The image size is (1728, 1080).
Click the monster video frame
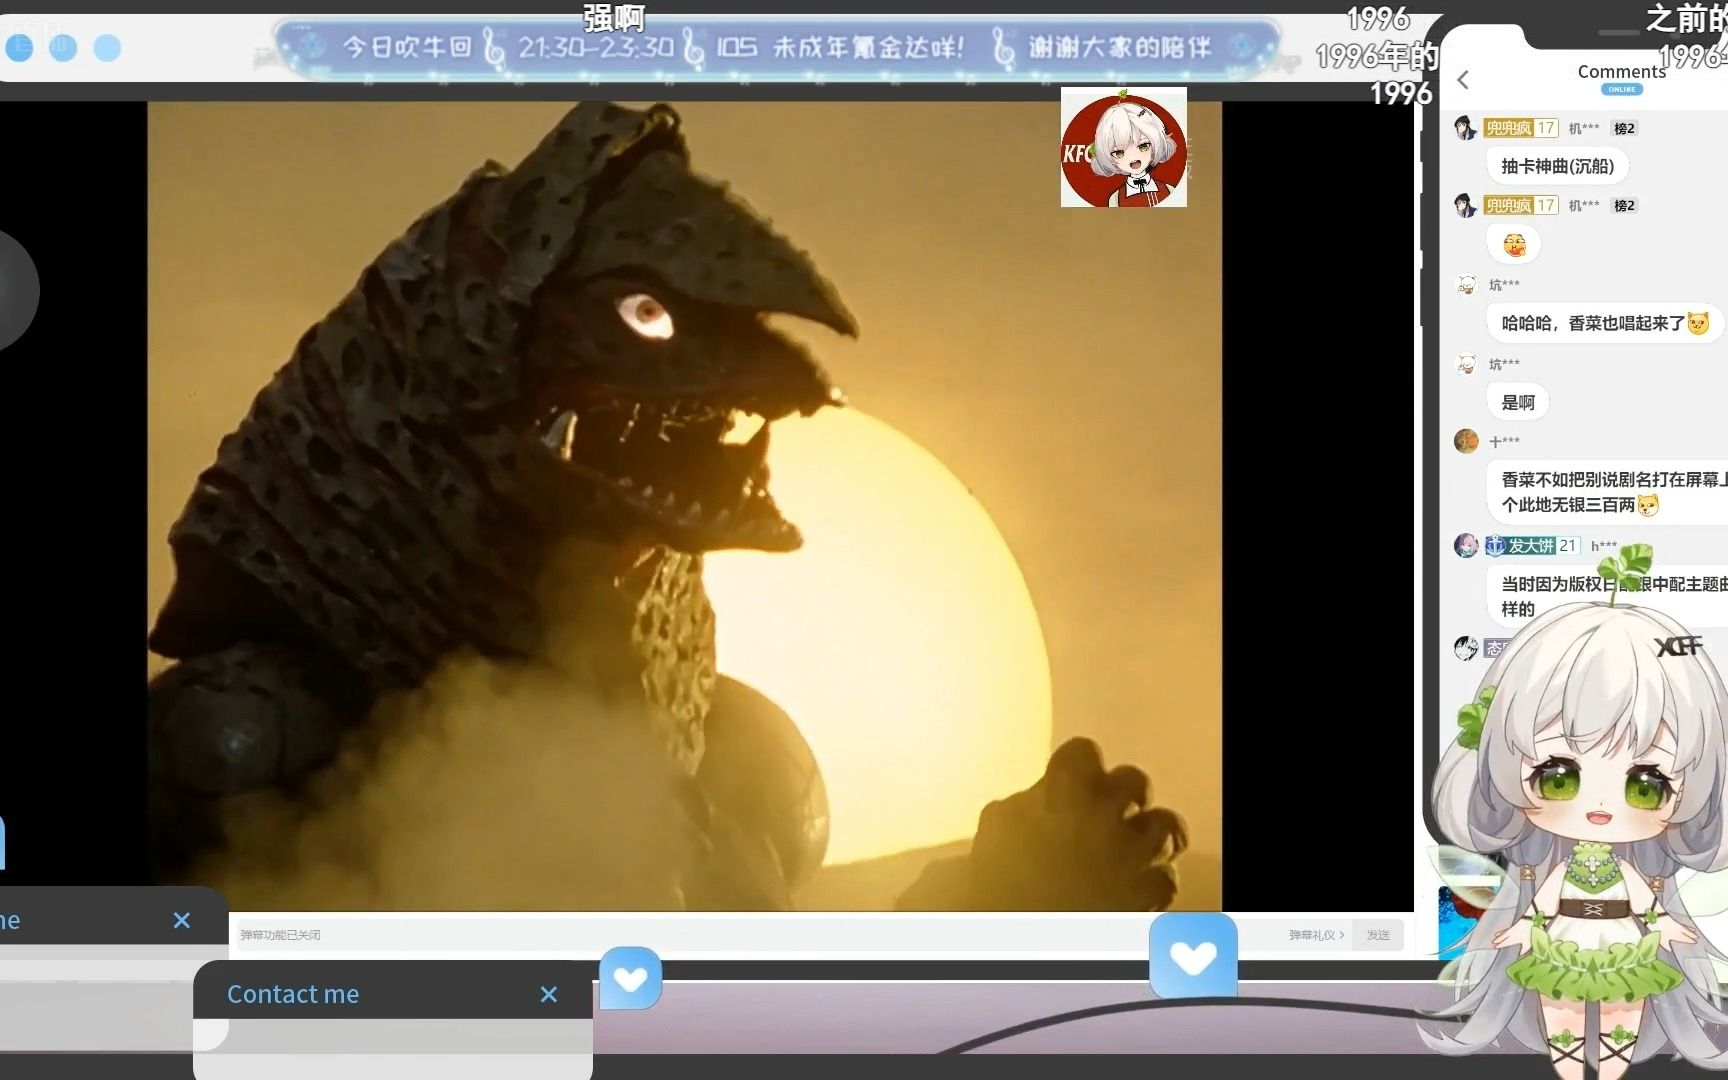pos(684,506)
